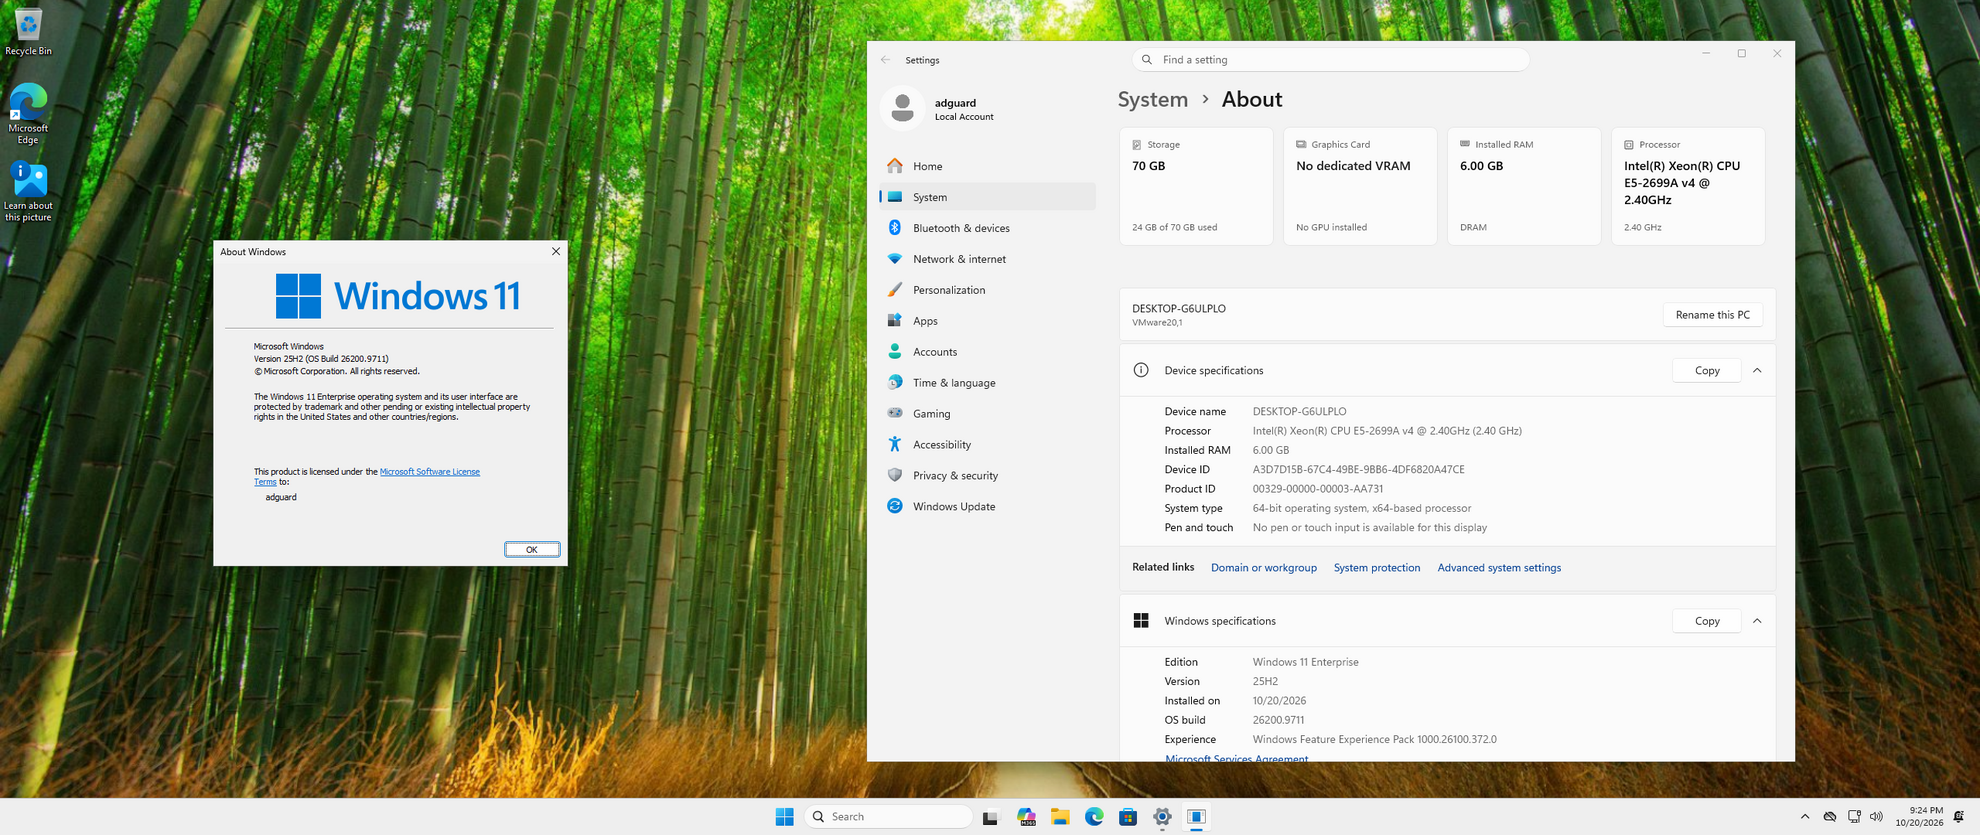Click Rename this PC button
Screen dimensions: 1980x835
pos(1712,315)
